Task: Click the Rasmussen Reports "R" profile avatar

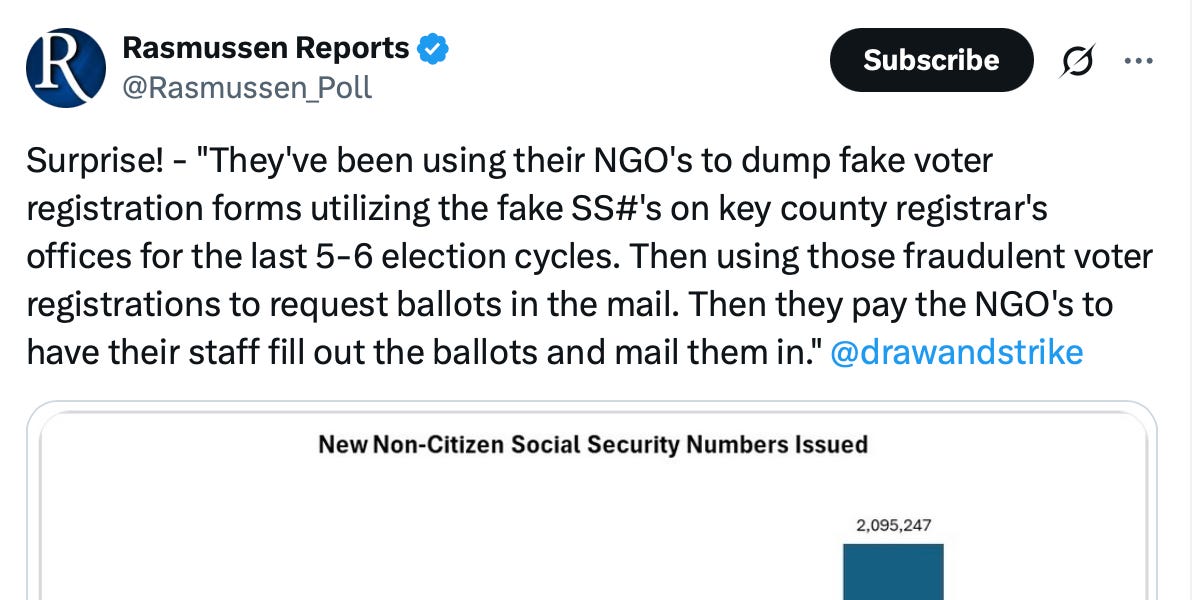Action: [x=65, y=67]
